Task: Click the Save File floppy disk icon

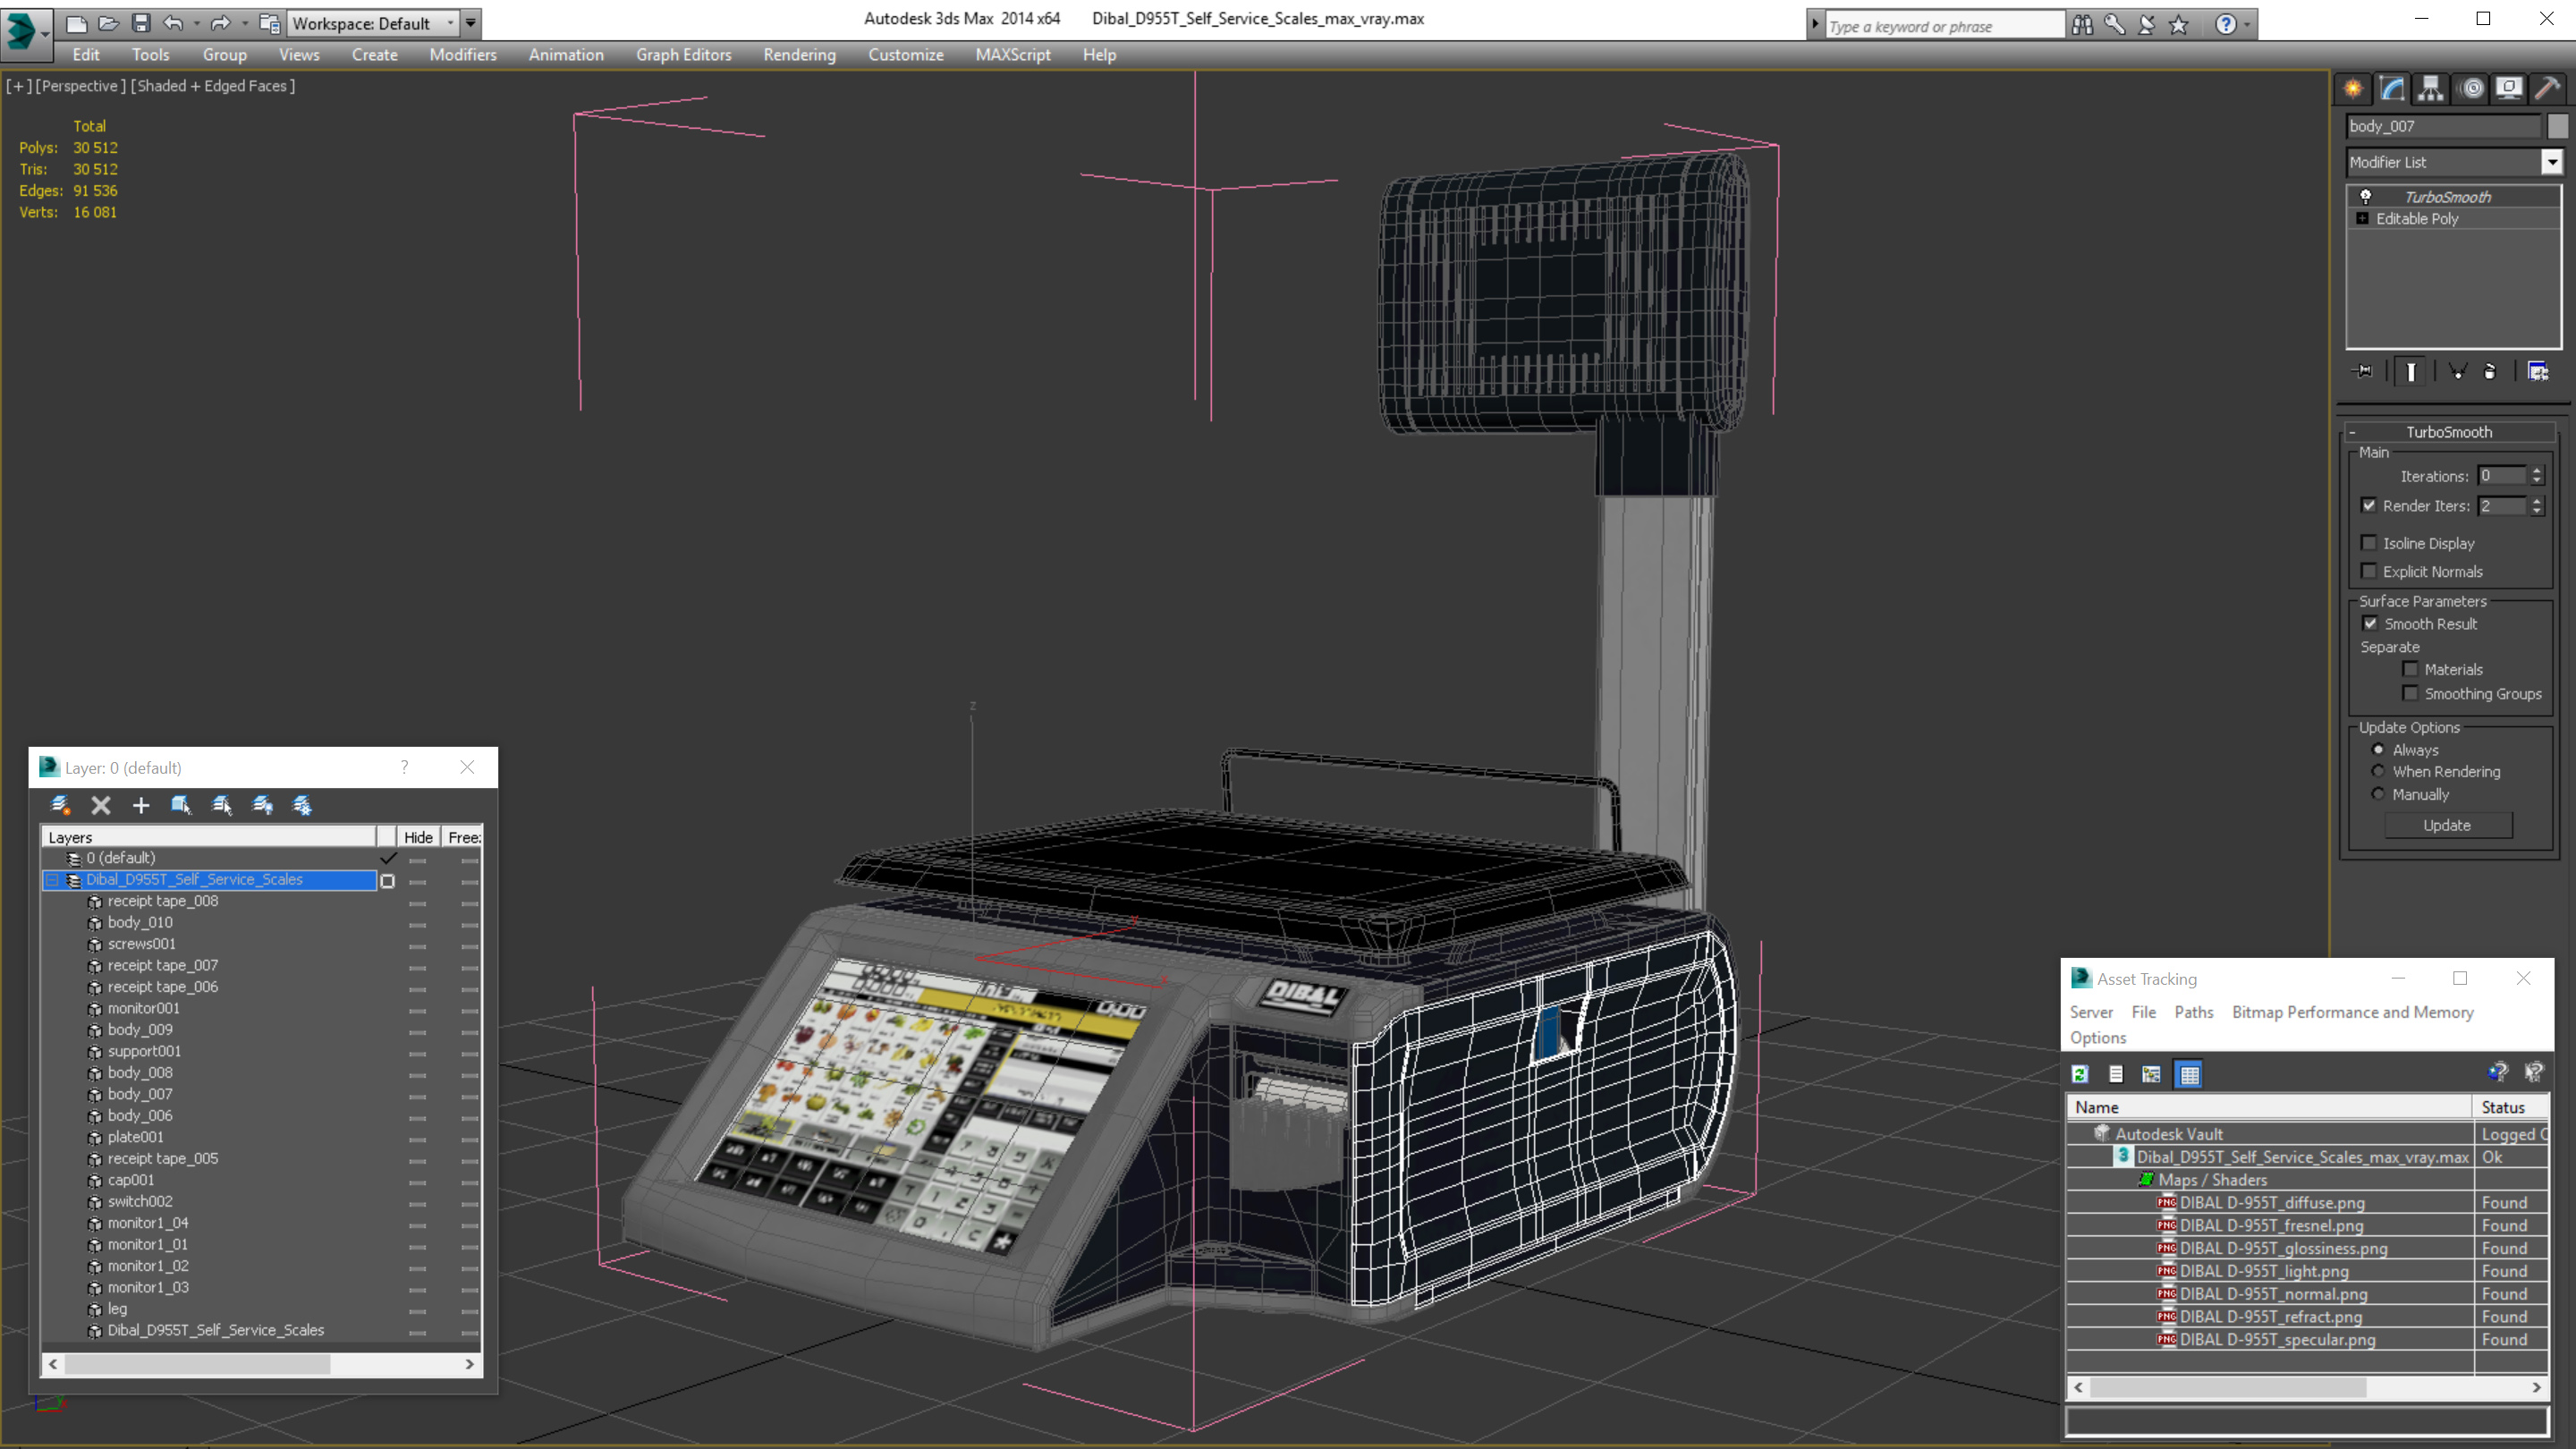Action: point(141,23)
